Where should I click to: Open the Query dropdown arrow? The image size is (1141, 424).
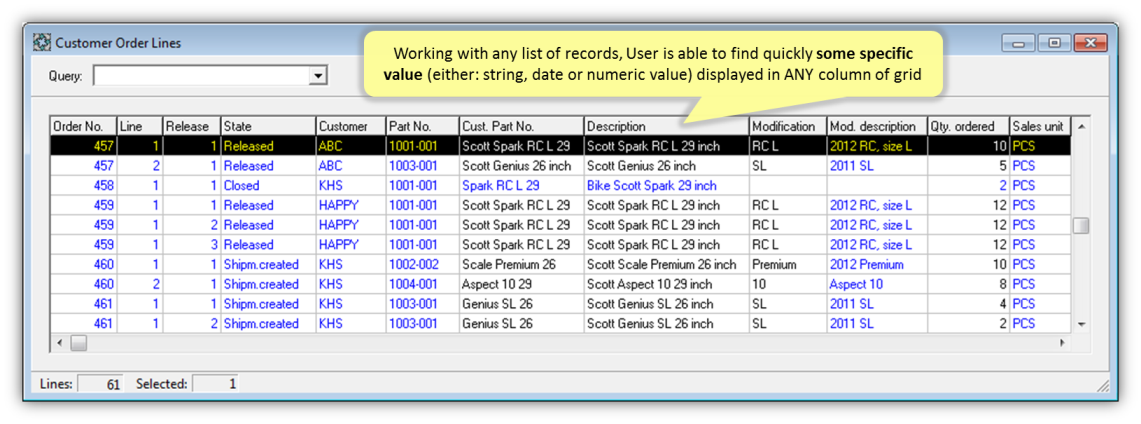coord(318,76)
